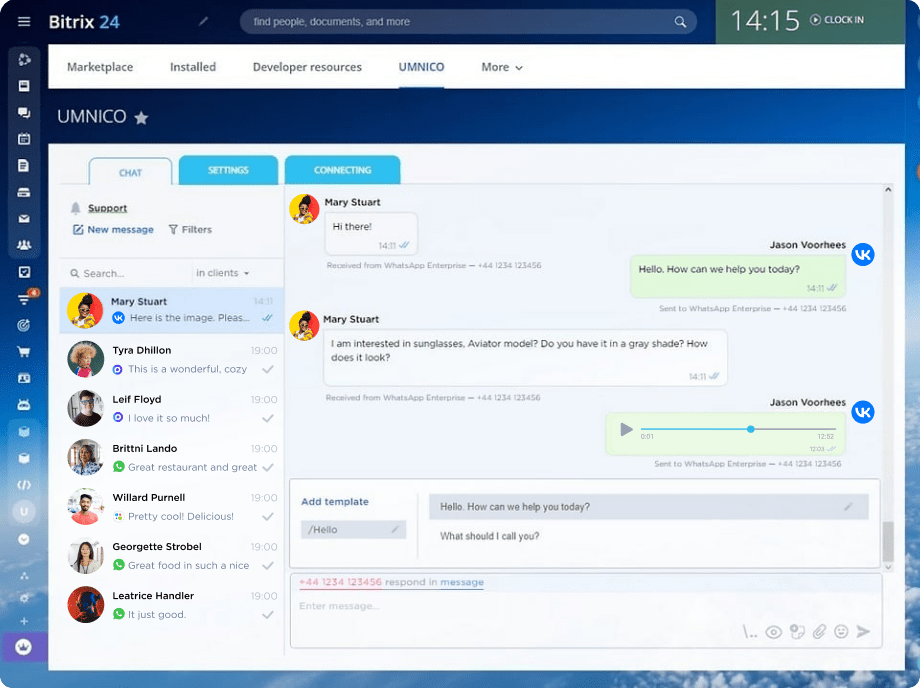The height and width of the screenshot is (688, 920).
Task: Click the audio progress slider handle
Action: (x=750, y=429)
